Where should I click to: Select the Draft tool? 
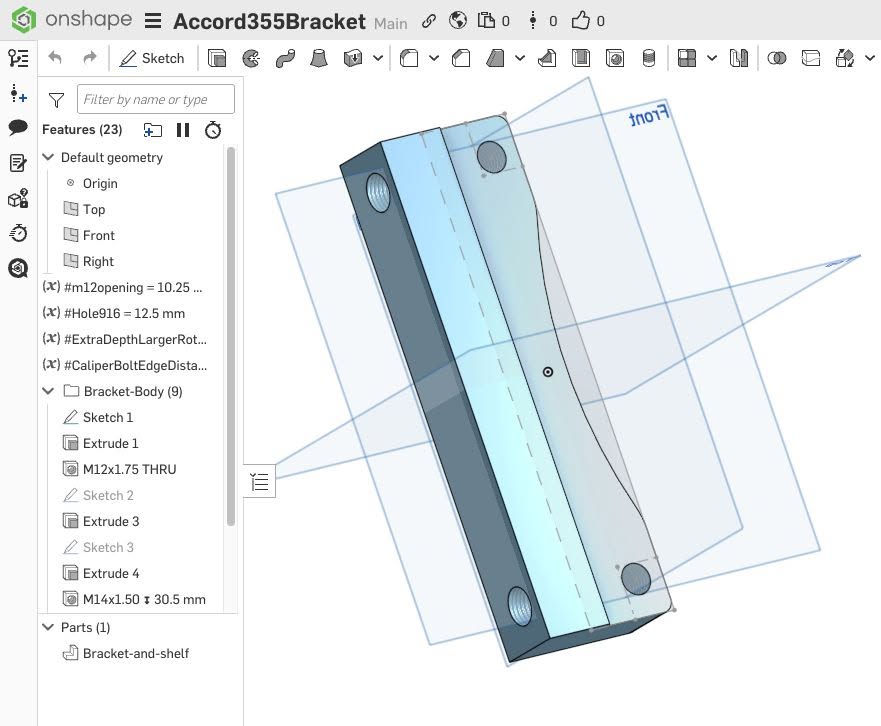[494, 58]
